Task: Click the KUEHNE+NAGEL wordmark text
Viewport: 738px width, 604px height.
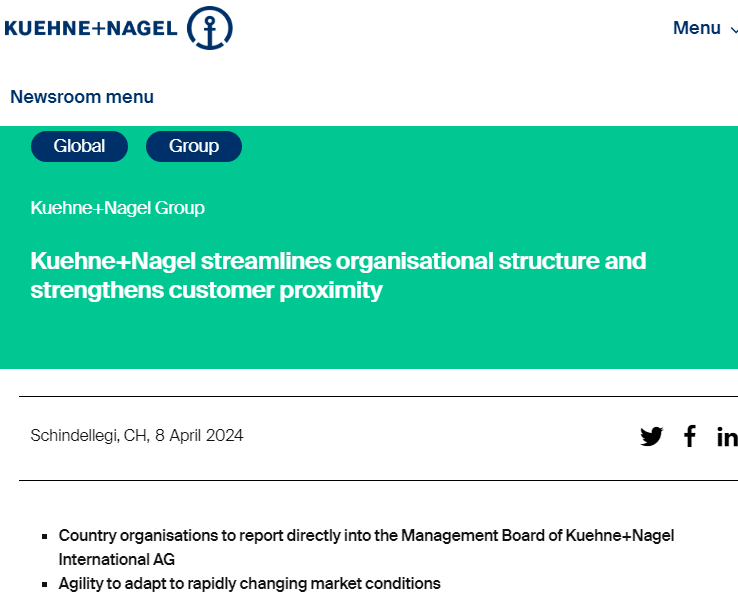Action: pyautogui.click(x=91, y=28)
